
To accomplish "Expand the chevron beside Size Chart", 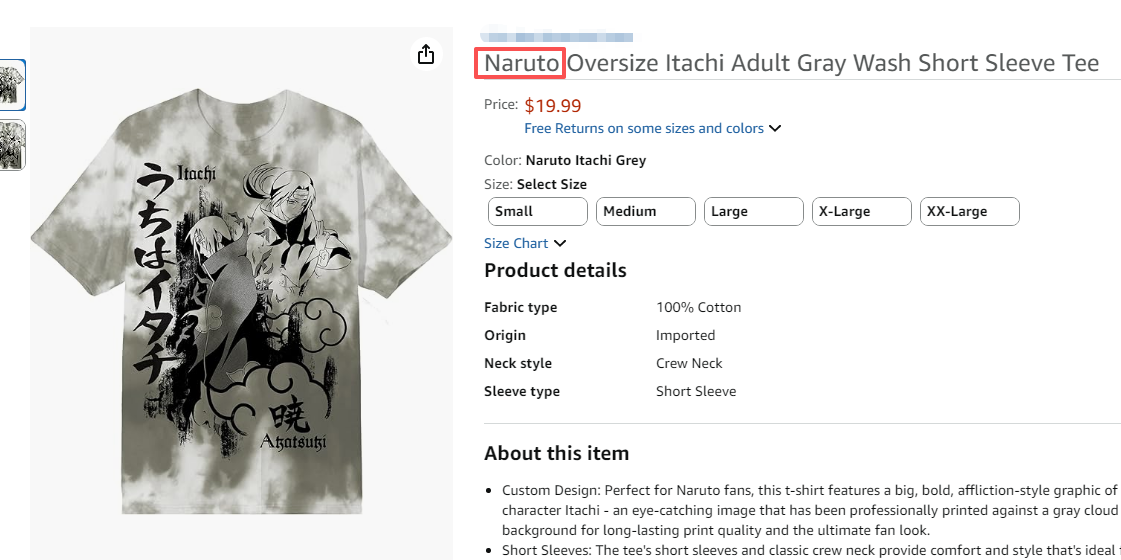I will [x=560, y=243].
